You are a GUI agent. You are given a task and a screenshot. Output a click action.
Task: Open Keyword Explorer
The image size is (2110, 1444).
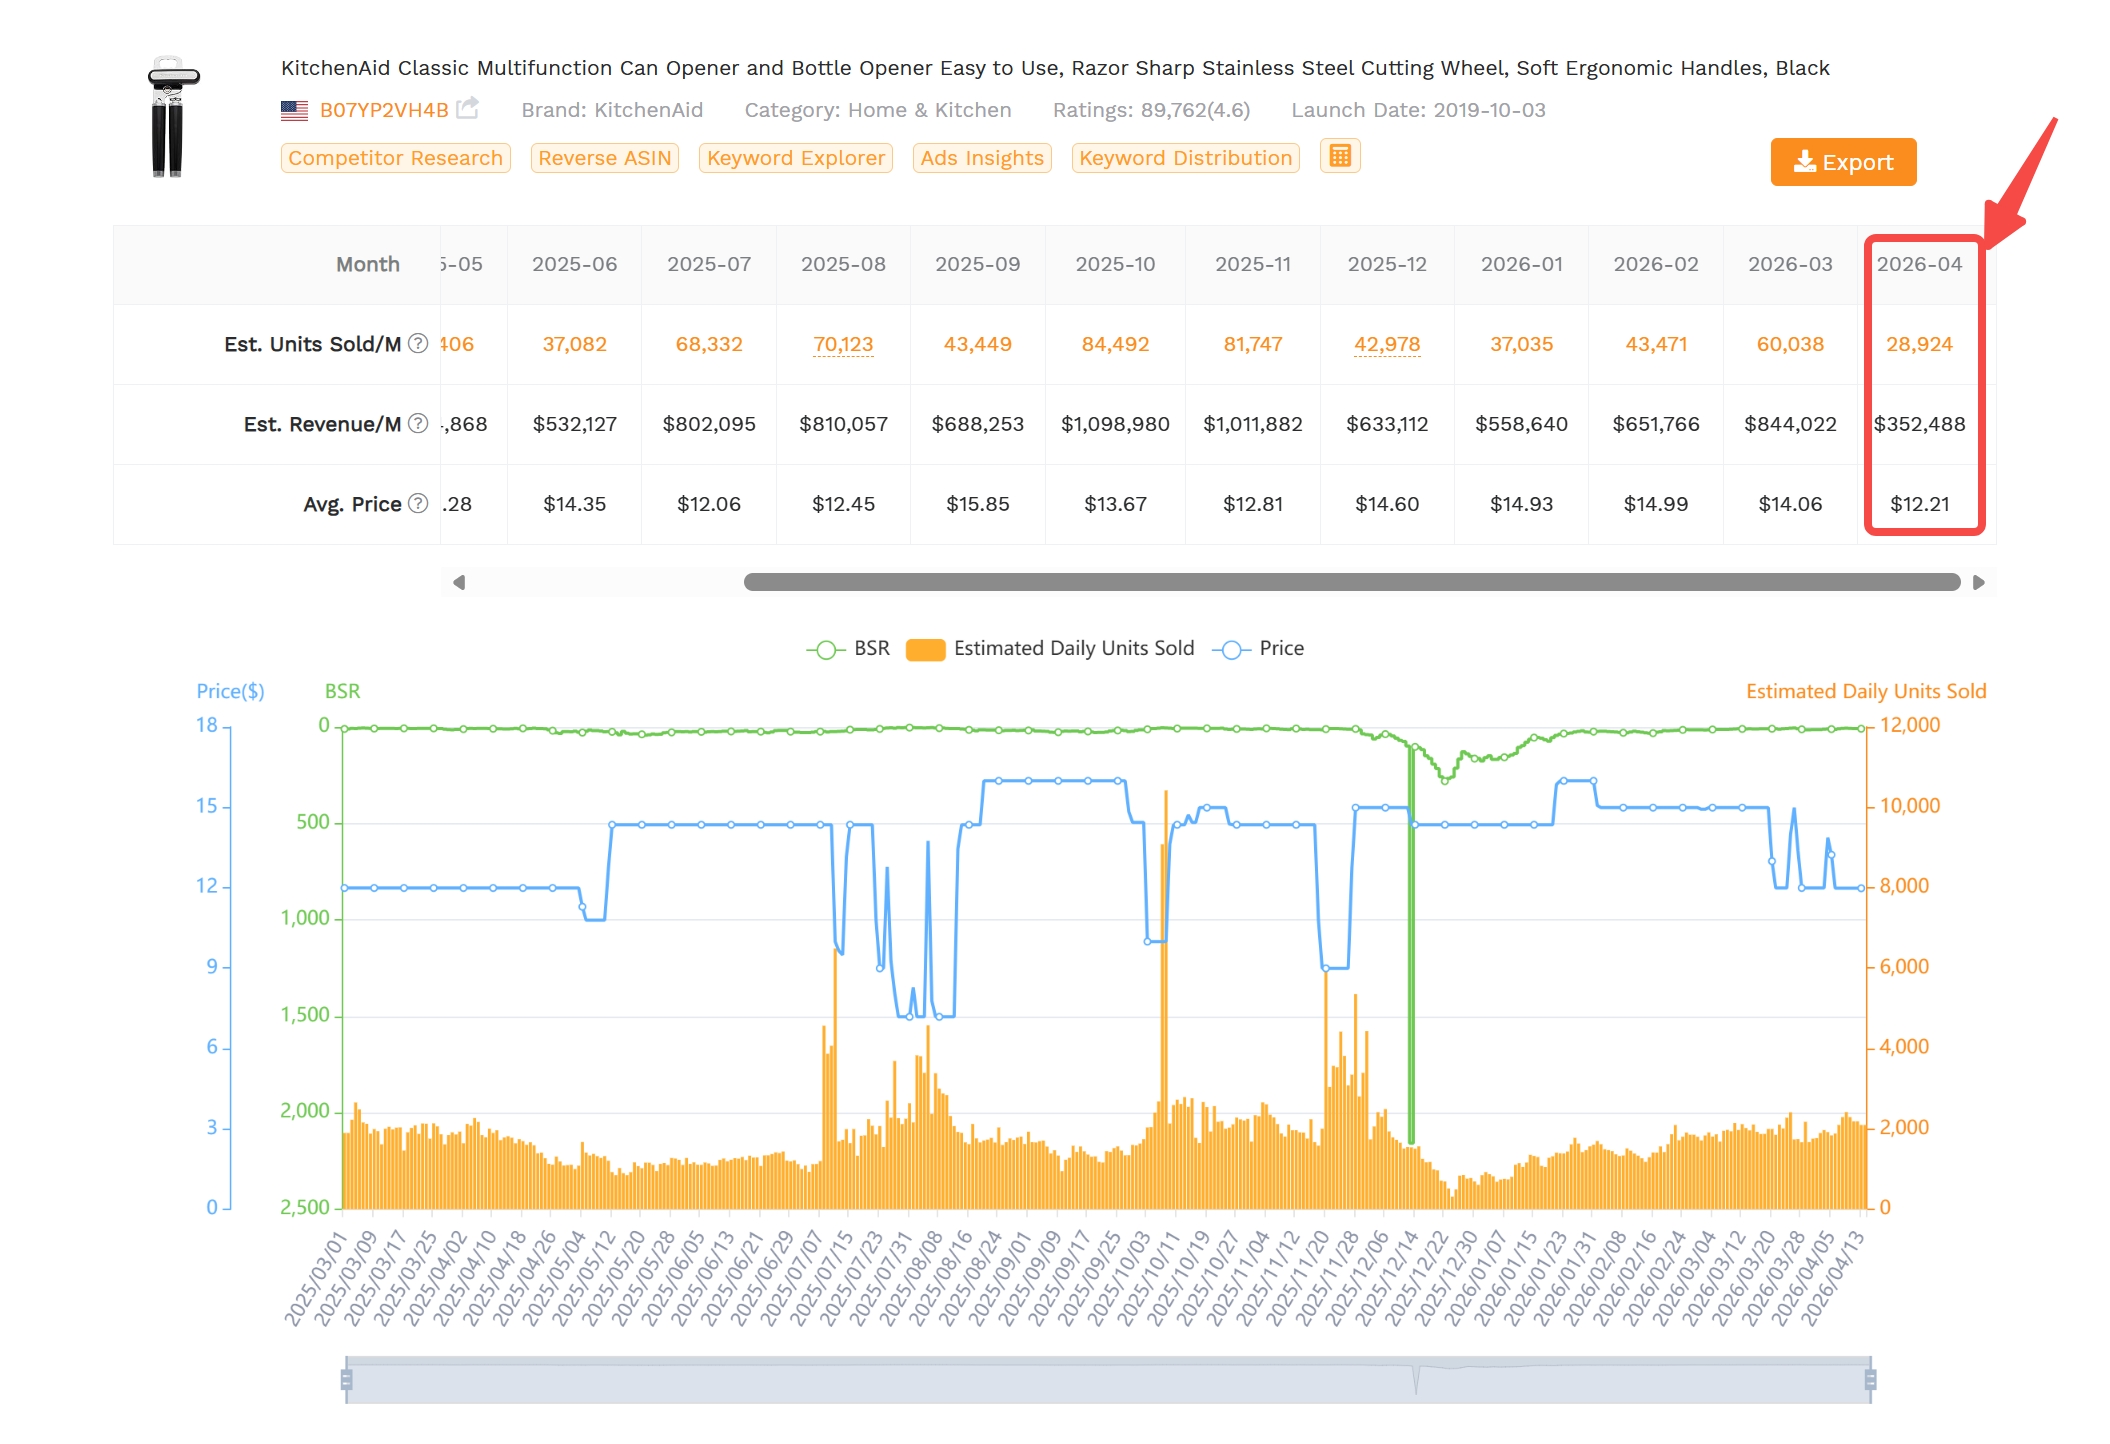click(x=794, y=157)
